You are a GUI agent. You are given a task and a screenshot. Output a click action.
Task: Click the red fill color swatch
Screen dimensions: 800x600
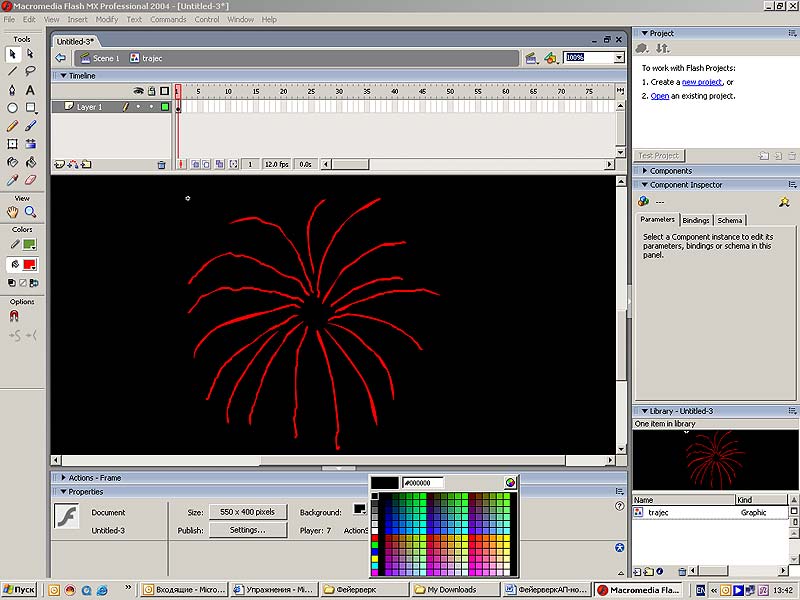(29, 265)
